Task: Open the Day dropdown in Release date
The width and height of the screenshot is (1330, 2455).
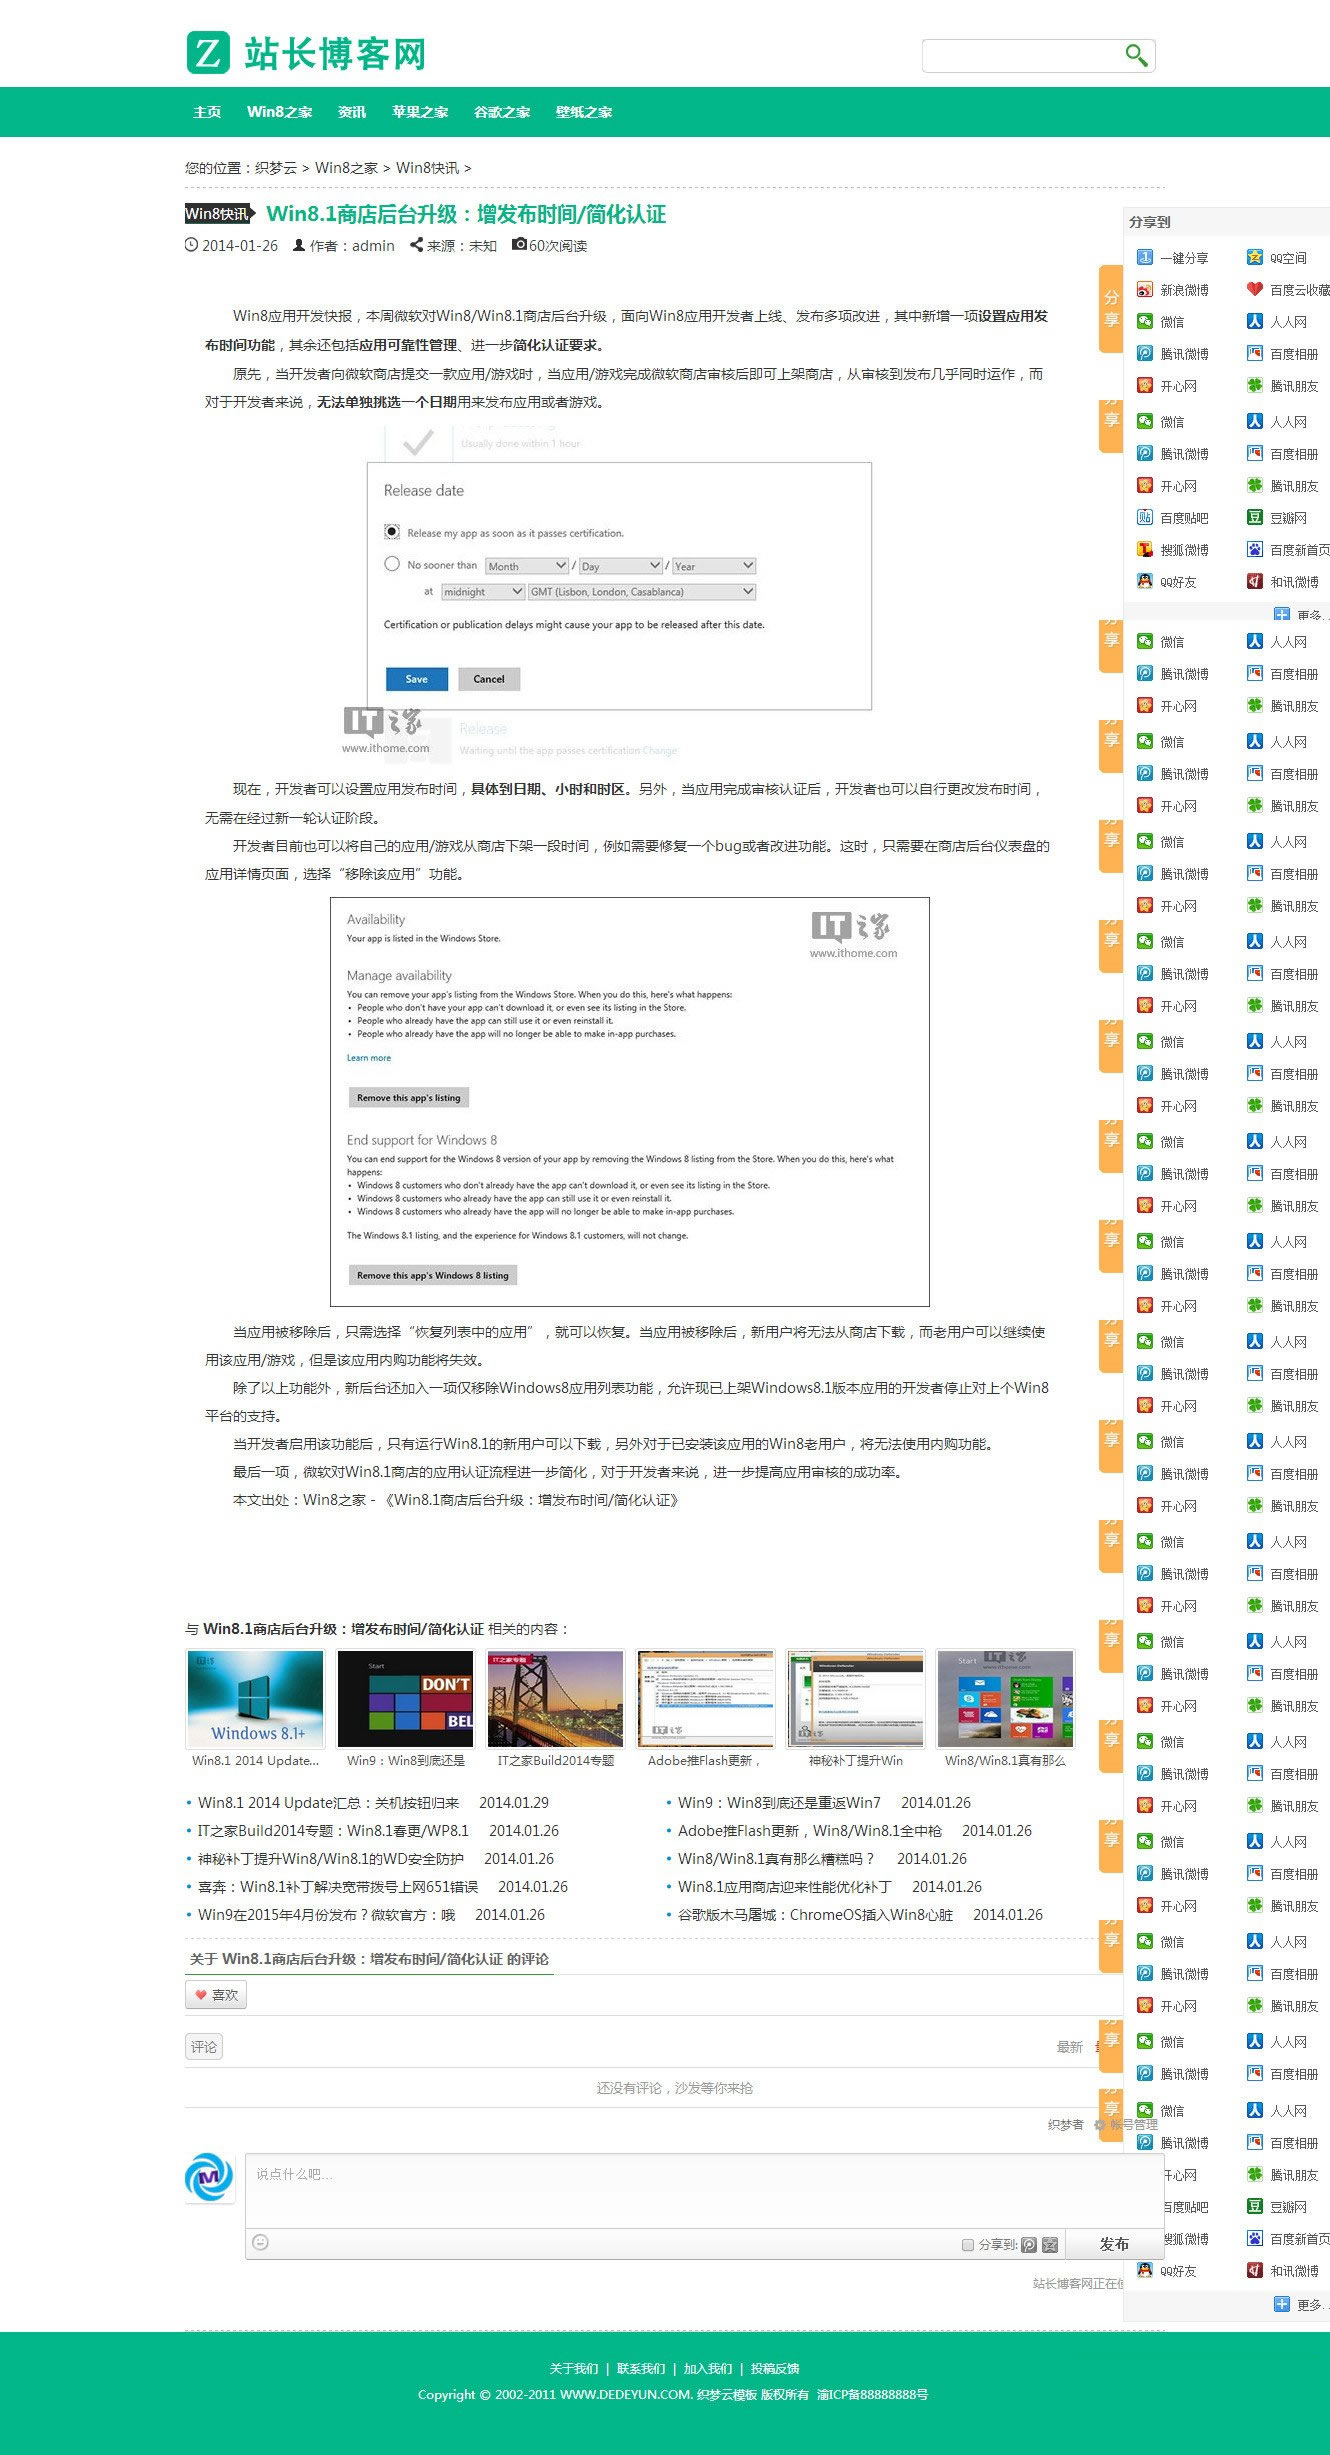Action: 620,566
